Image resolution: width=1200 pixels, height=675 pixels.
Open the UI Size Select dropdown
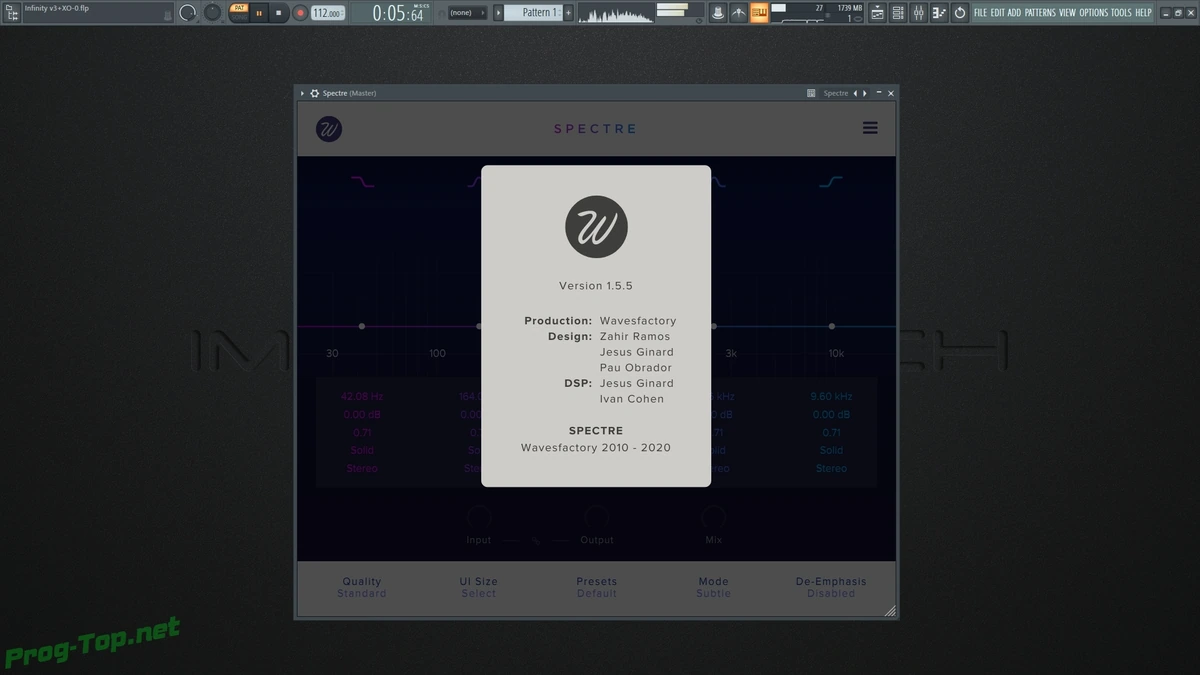point(479,587)
